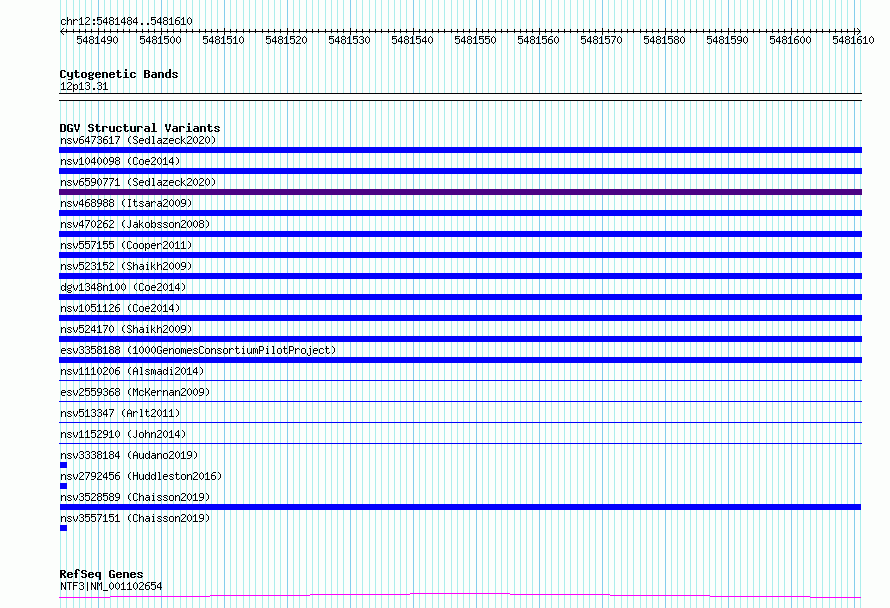The width and height of the screenshot is (890, 608).
Task: Select variant label nsv1110206 (Alsmadi2014)
Action: click(x=132, y=371)
